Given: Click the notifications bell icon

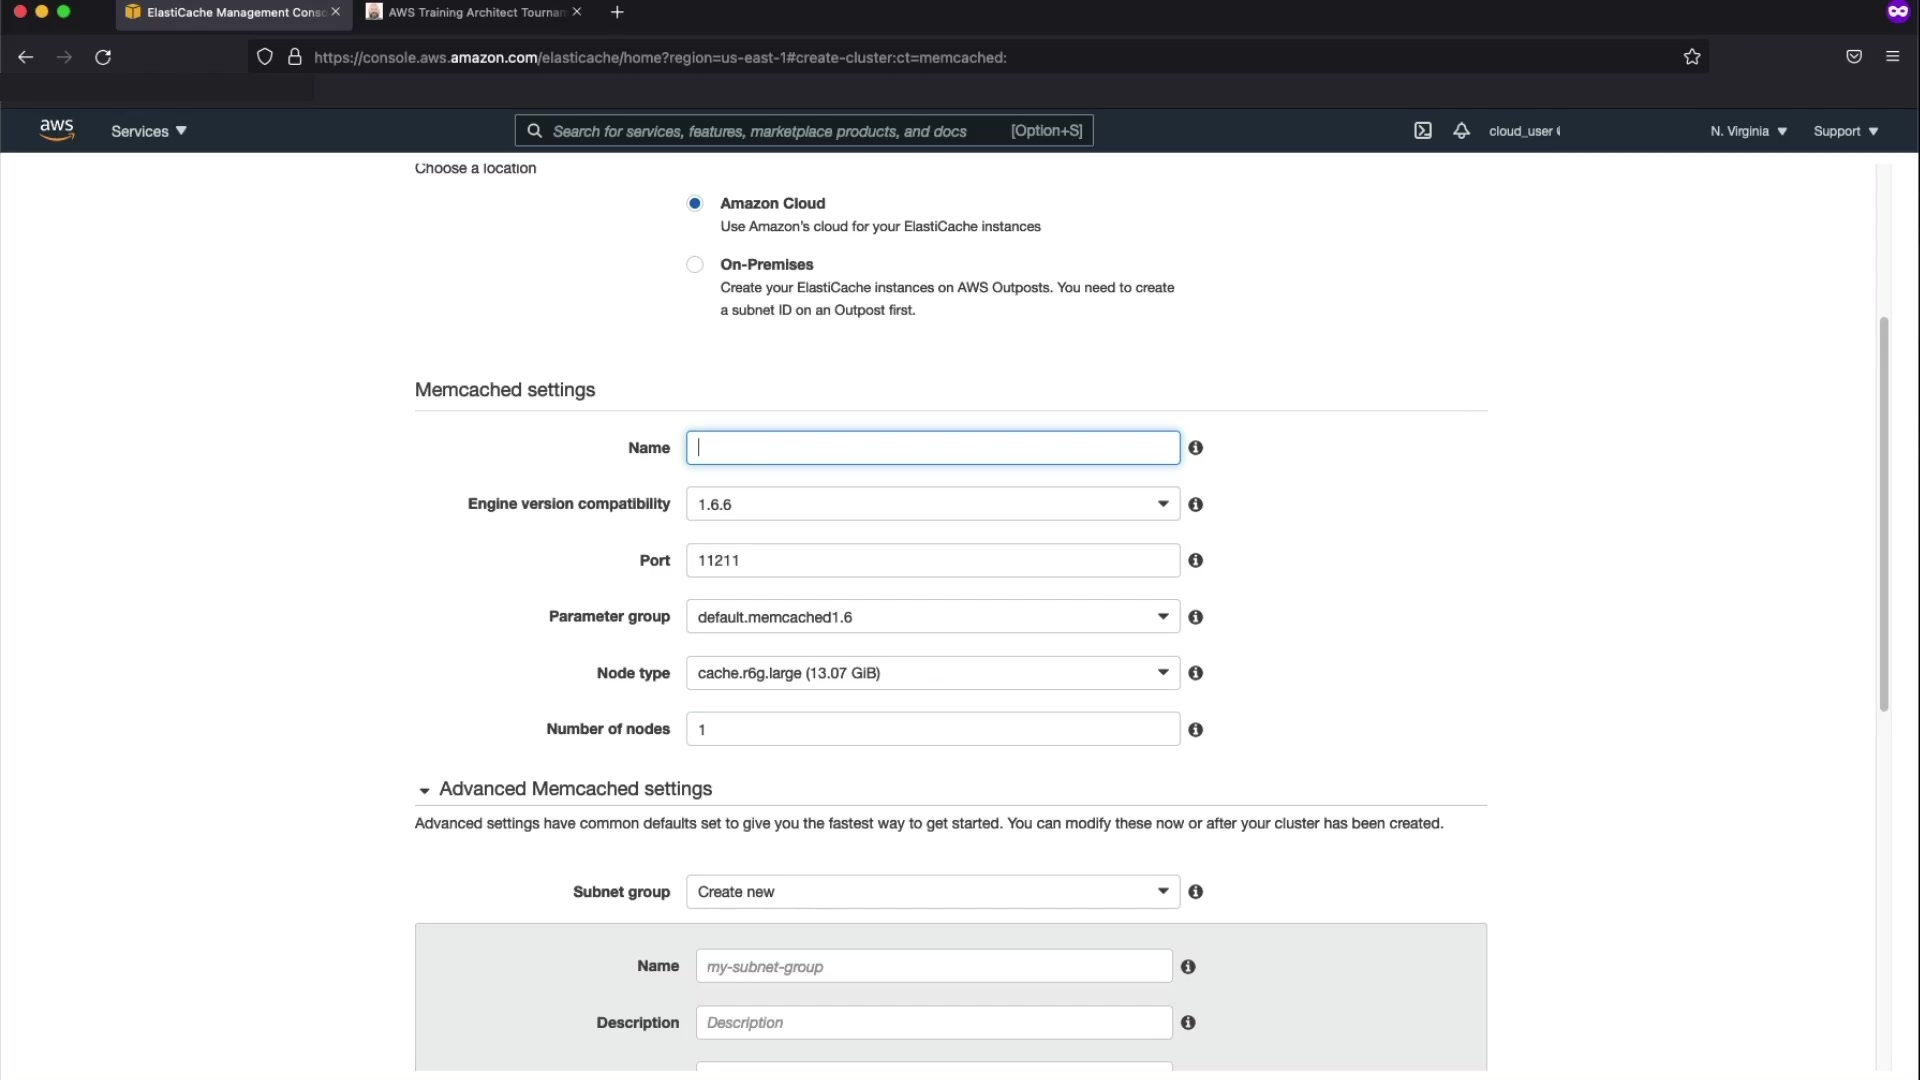Looking at the screenshot, I should [1461, 131].
